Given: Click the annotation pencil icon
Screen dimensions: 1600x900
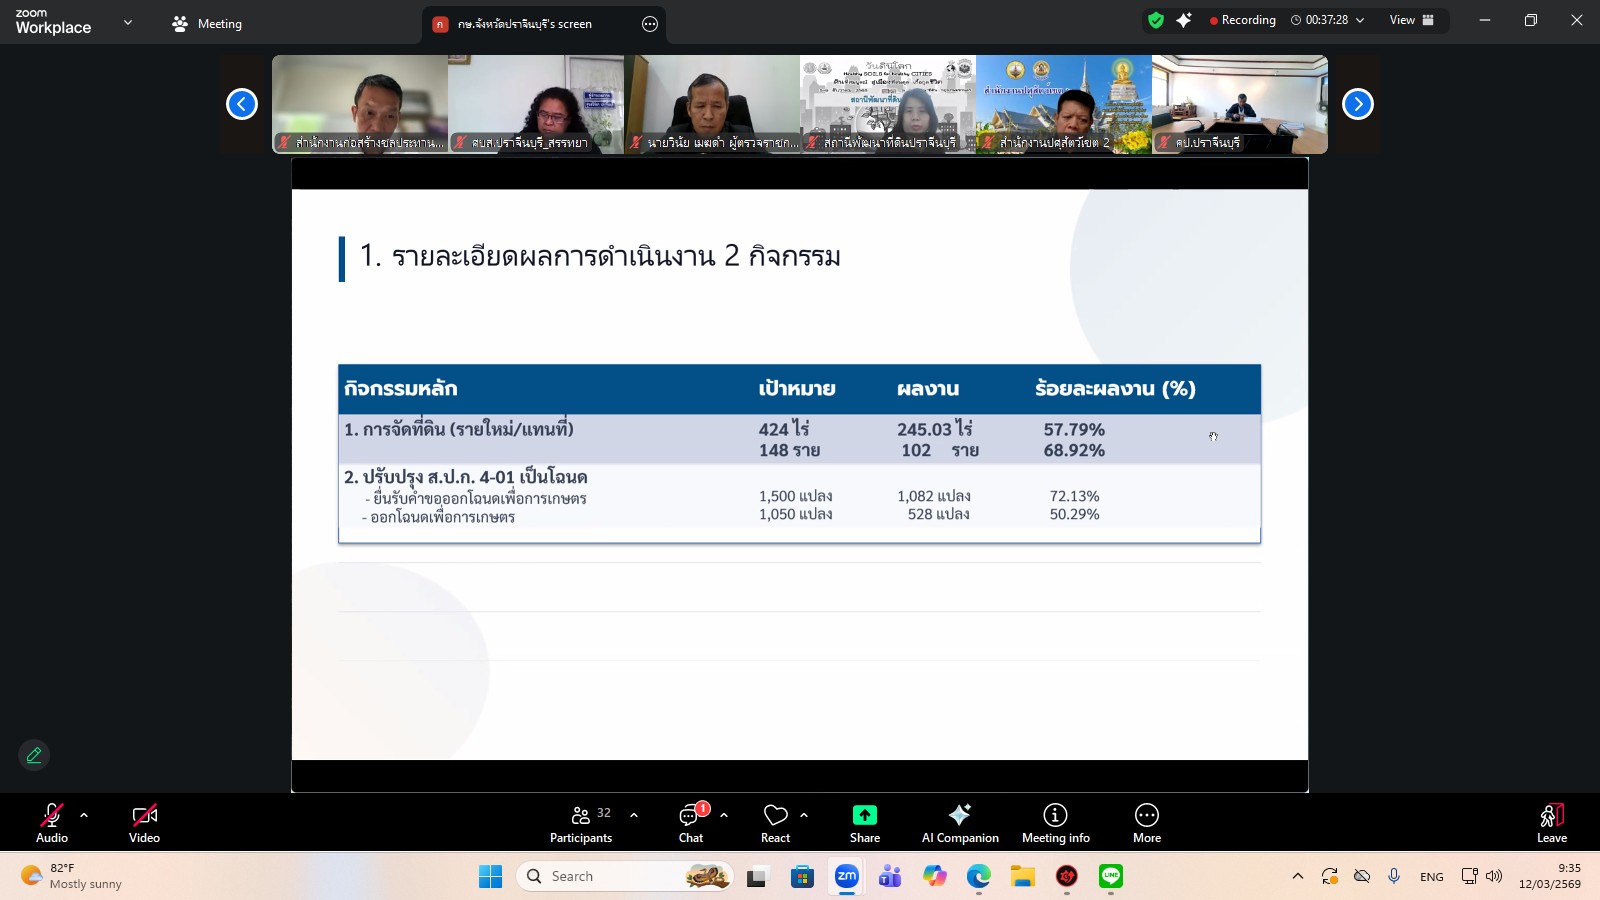Looking at the screenshot, I should tap(34, 755).
